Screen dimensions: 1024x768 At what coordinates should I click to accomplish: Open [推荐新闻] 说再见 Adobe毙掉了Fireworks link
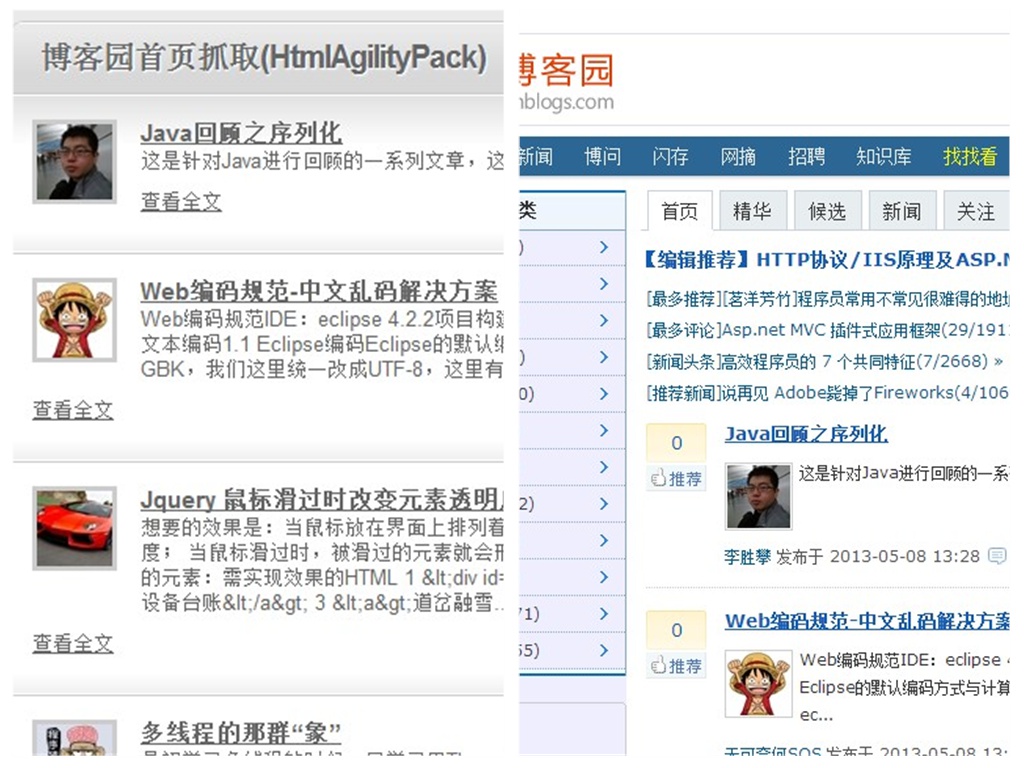pos(827,392)
